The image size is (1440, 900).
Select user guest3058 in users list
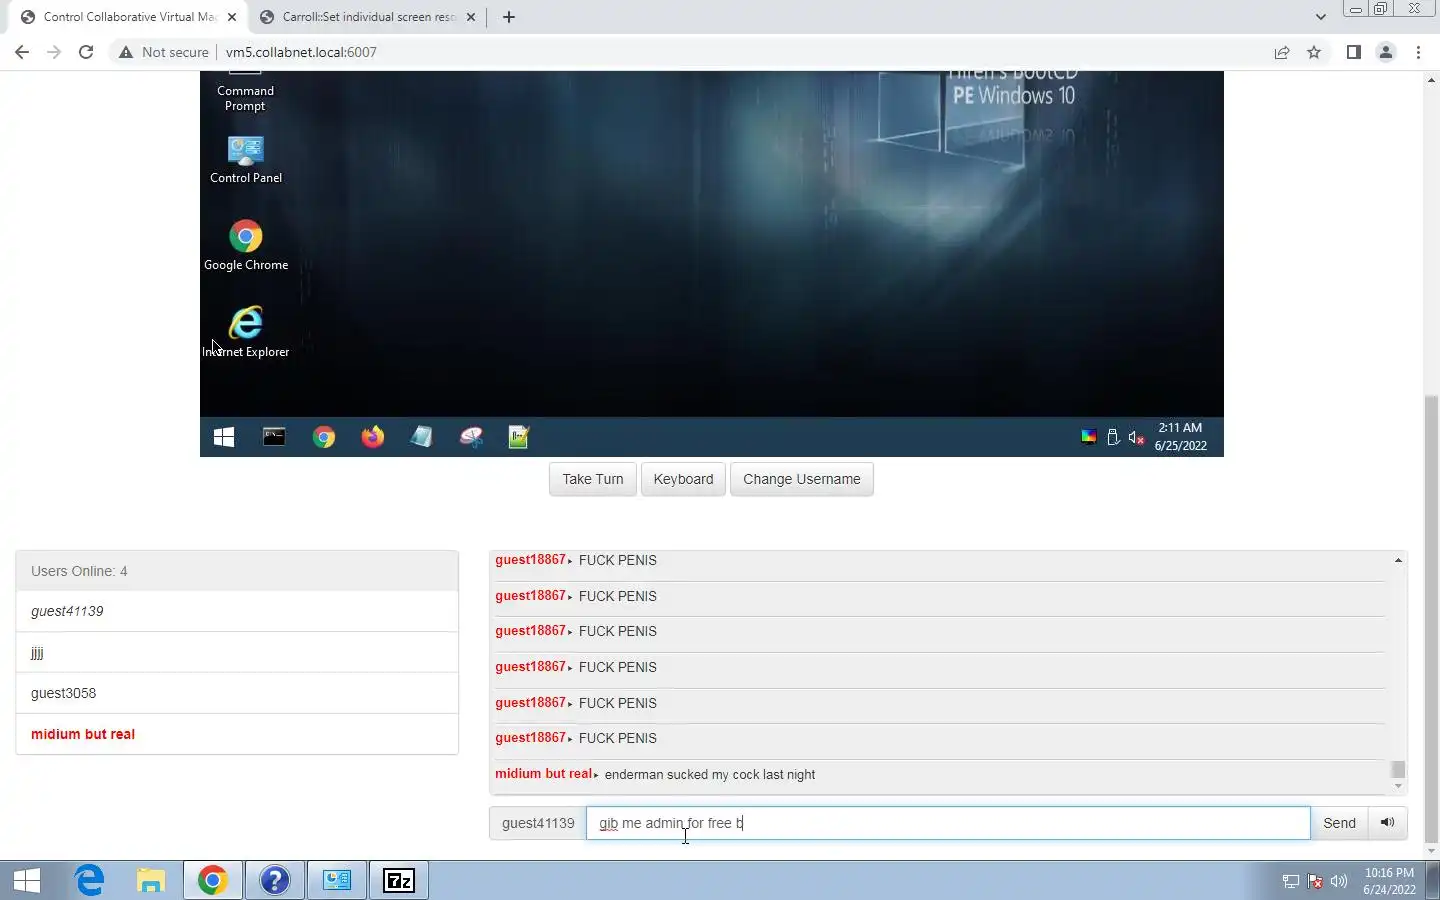237,693
